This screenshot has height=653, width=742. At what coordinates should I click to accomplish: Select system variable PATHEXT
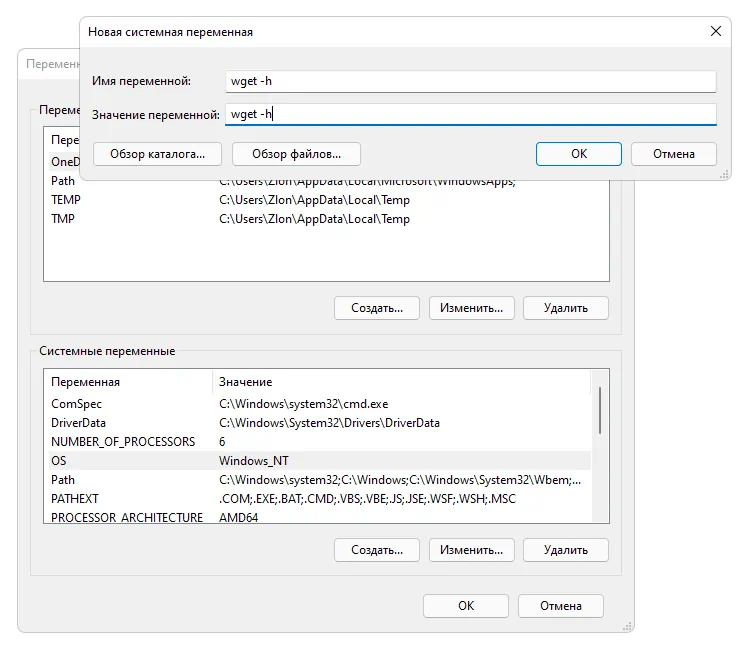coord(318,498)
